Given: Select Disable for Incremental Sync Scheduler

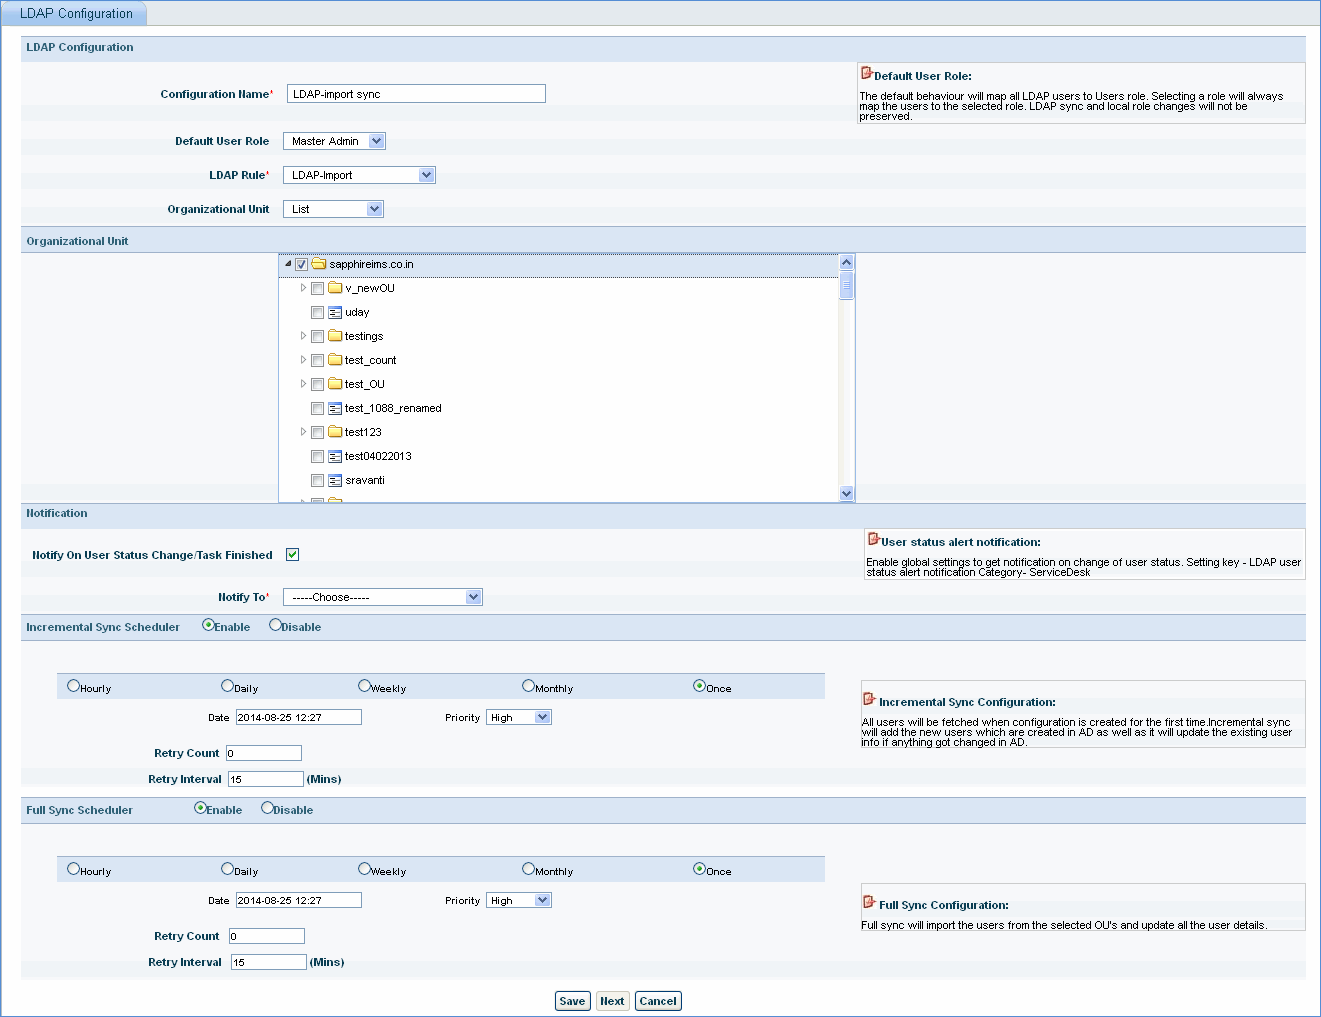Looking at the screenshot, I should pyautogui.click(x=275, y=625).
